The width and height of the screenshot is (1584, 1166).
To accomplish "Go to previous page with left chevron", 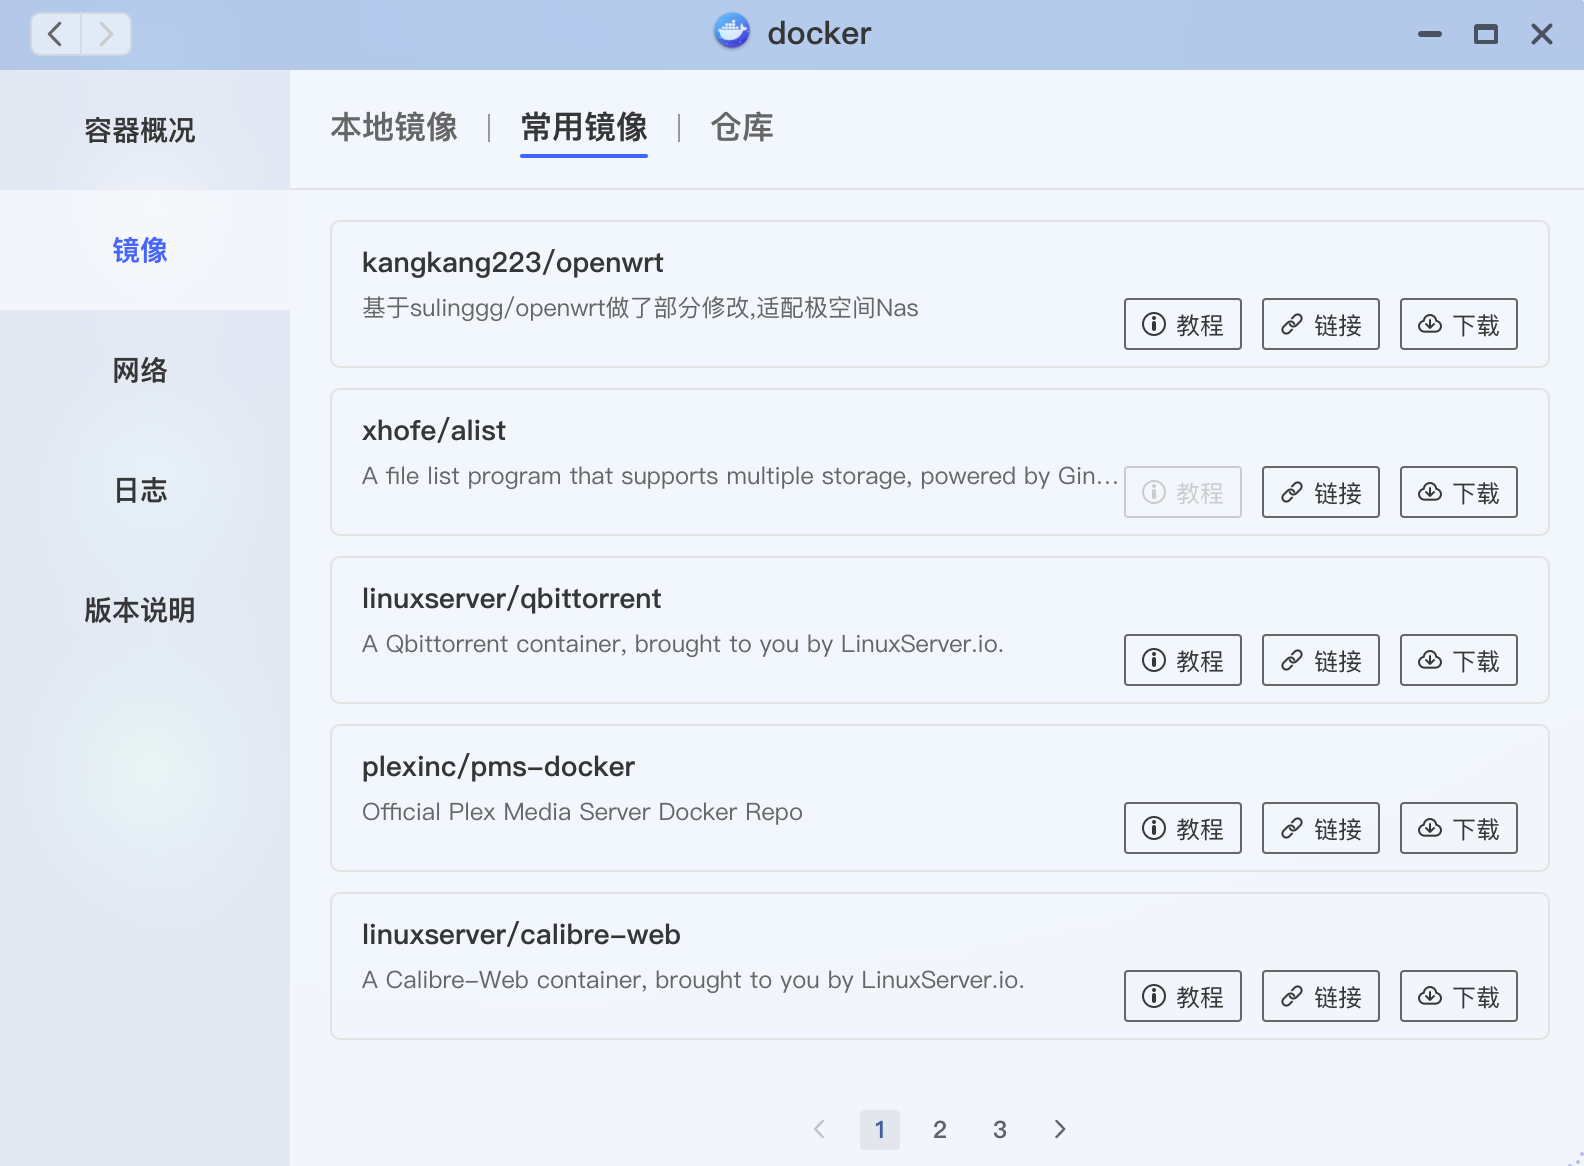I will (x=820, y=1129).
